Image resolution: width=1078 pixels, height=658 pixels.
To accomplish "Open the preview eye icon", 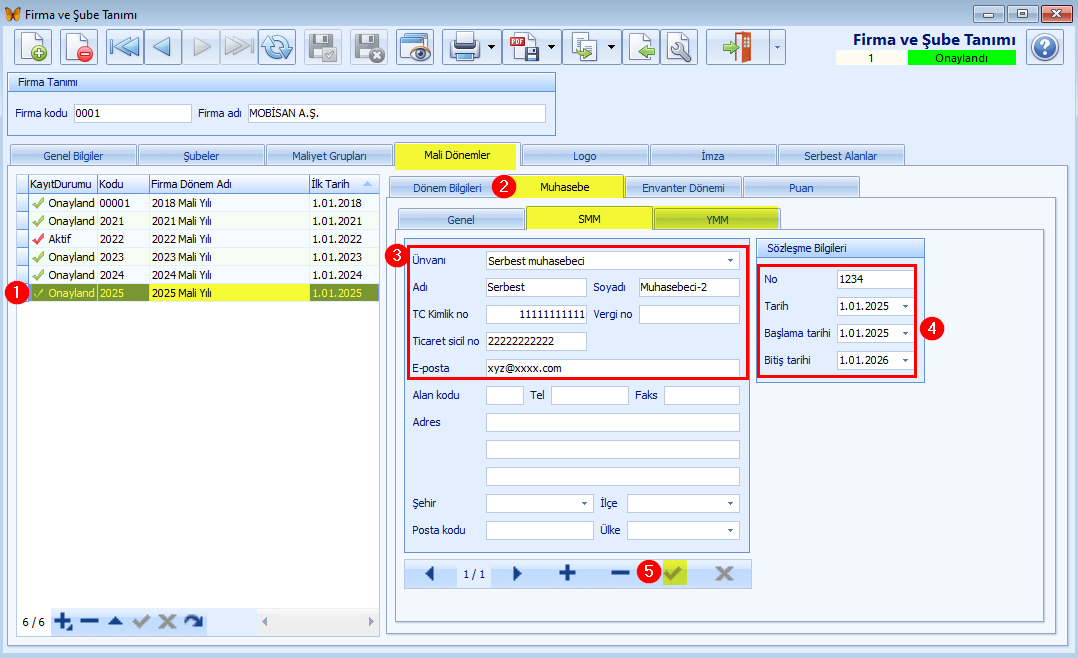I will coord(415,47).
